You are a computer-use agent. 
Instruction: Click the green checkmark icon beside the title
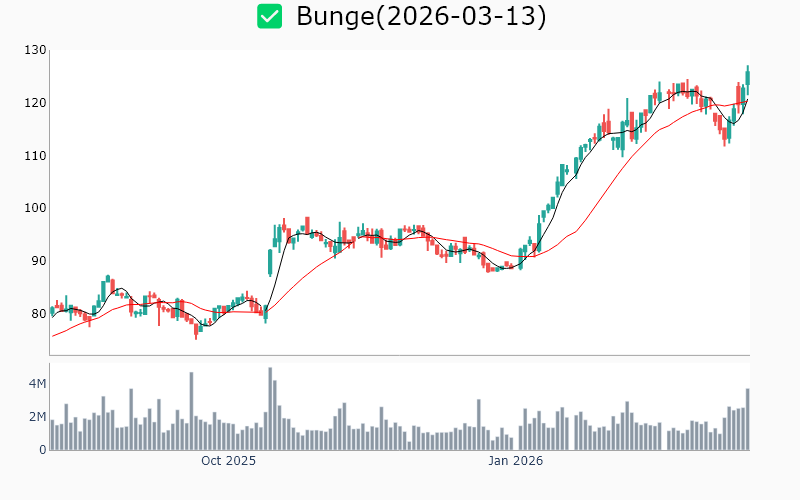pos(269,16)
